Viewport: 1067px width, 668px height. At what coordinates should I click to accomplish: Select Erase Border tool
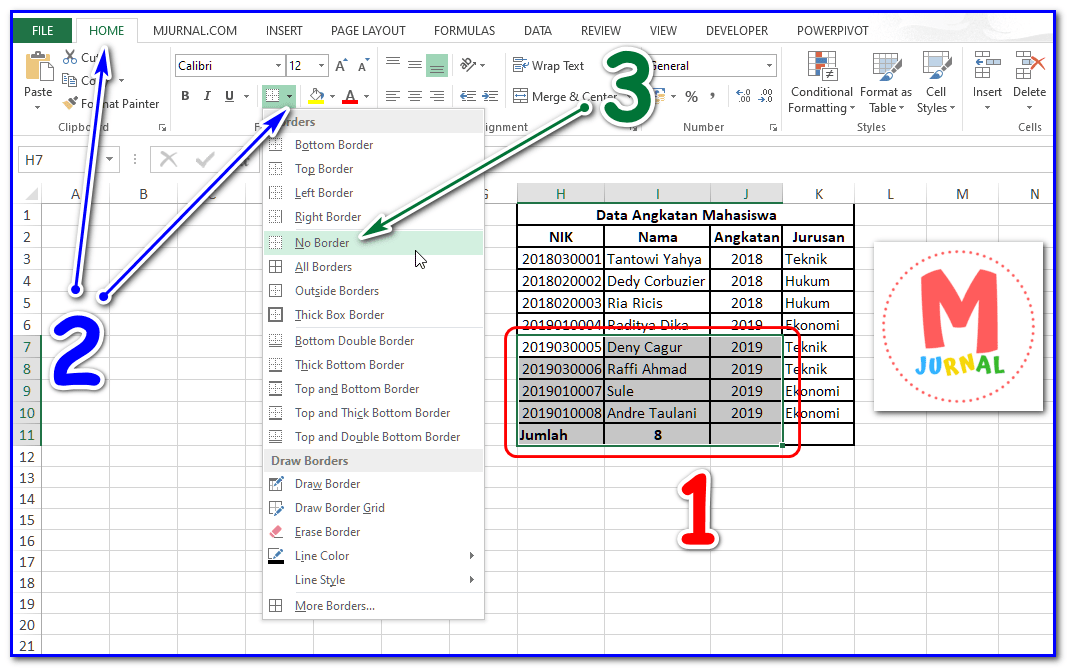pos(373,531)
